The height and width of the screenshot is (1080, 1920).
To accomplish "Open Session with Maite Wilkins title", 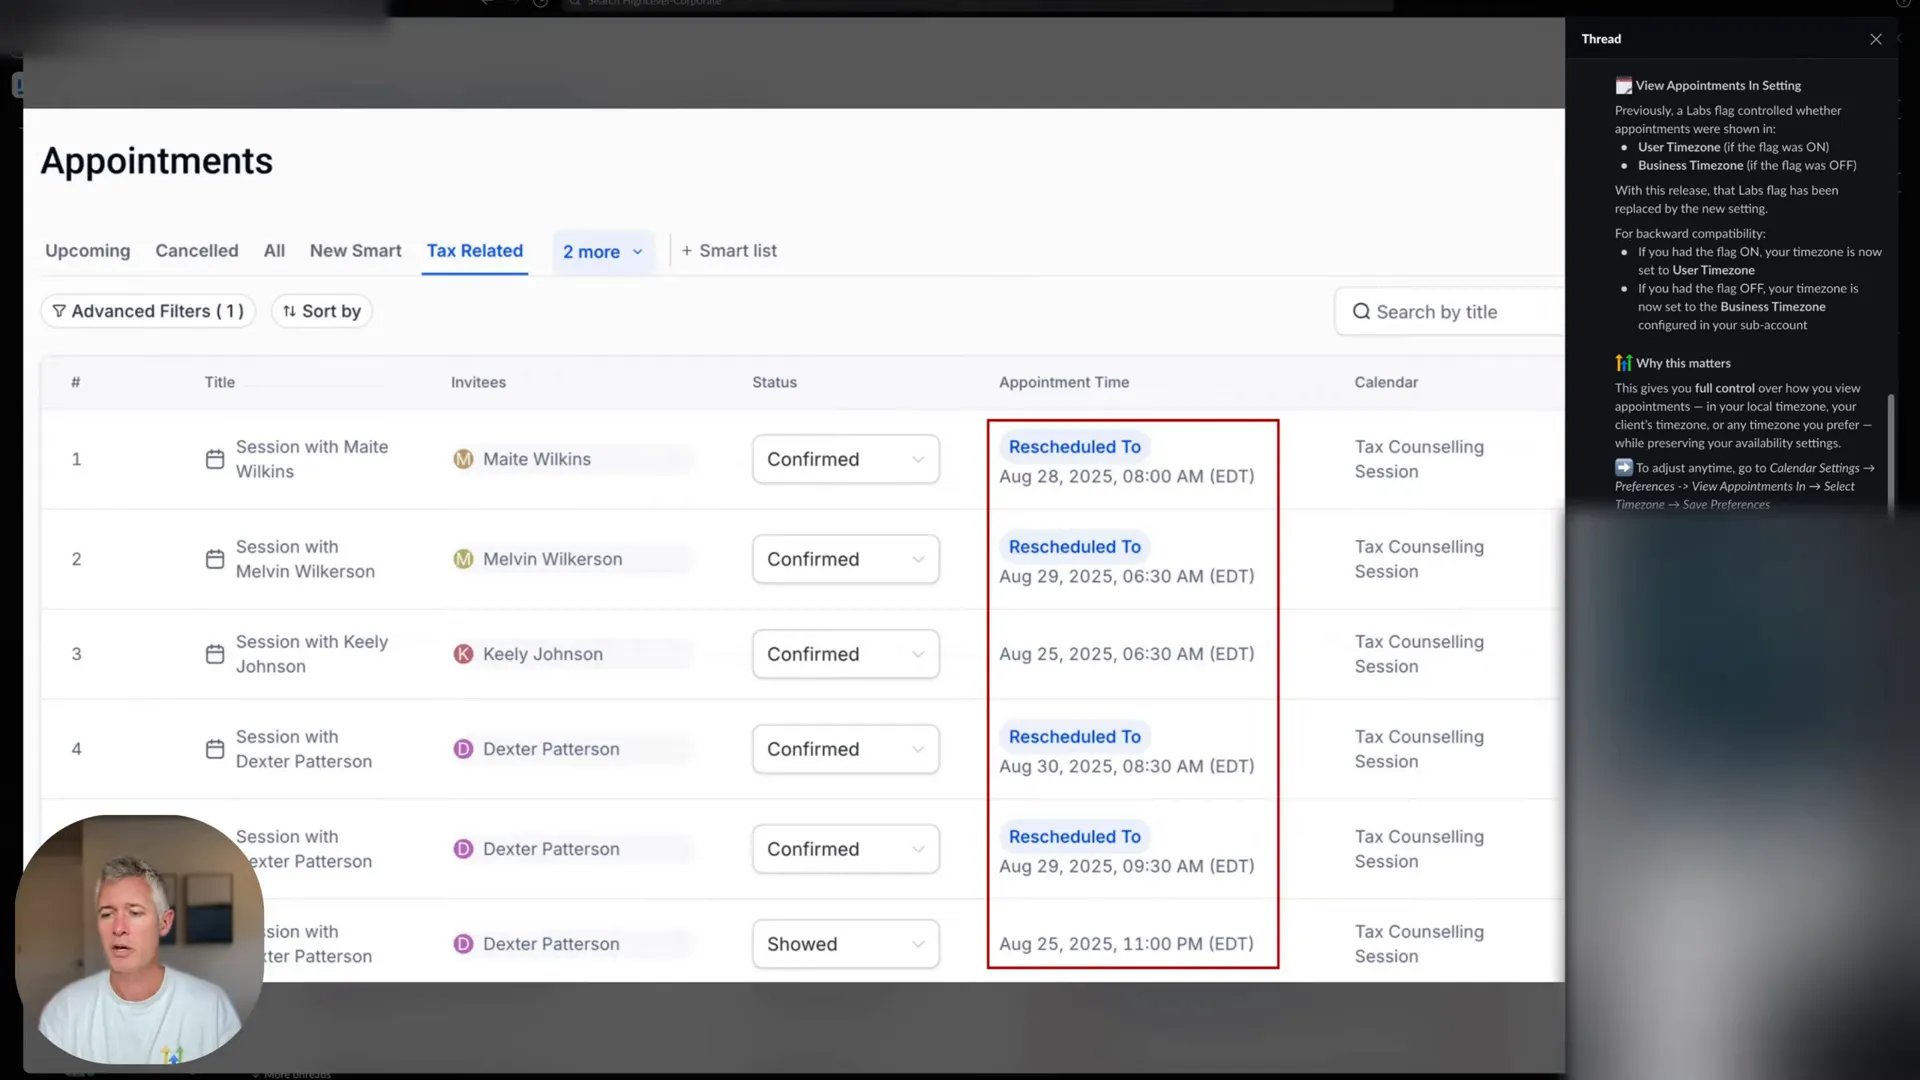I will [x=312, y=459].
